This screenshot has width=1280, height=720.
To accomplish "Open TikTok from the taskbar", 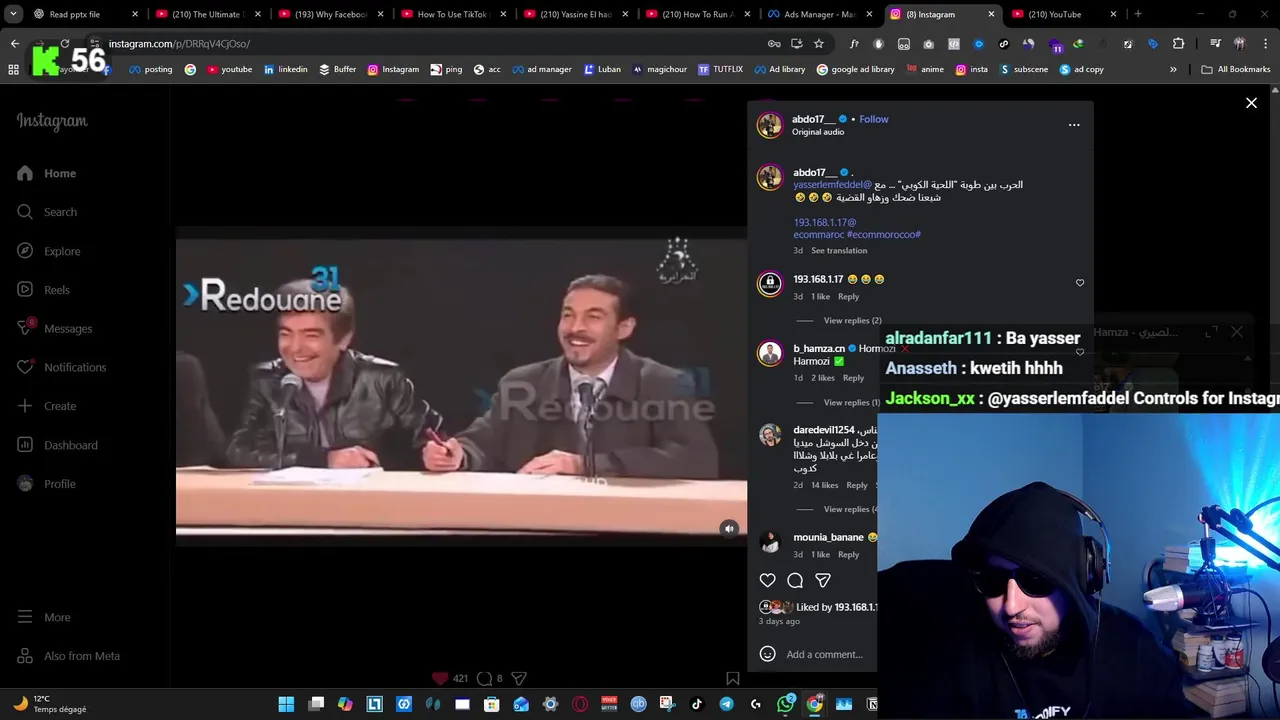I will pos(697,704).
